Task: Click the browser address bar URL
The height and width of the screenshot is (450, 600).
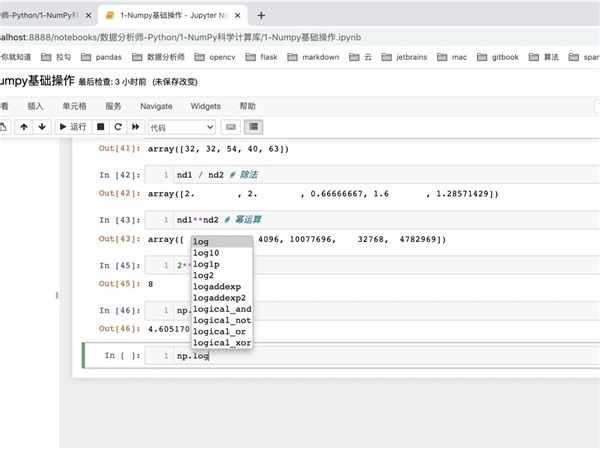Action: 180,38
